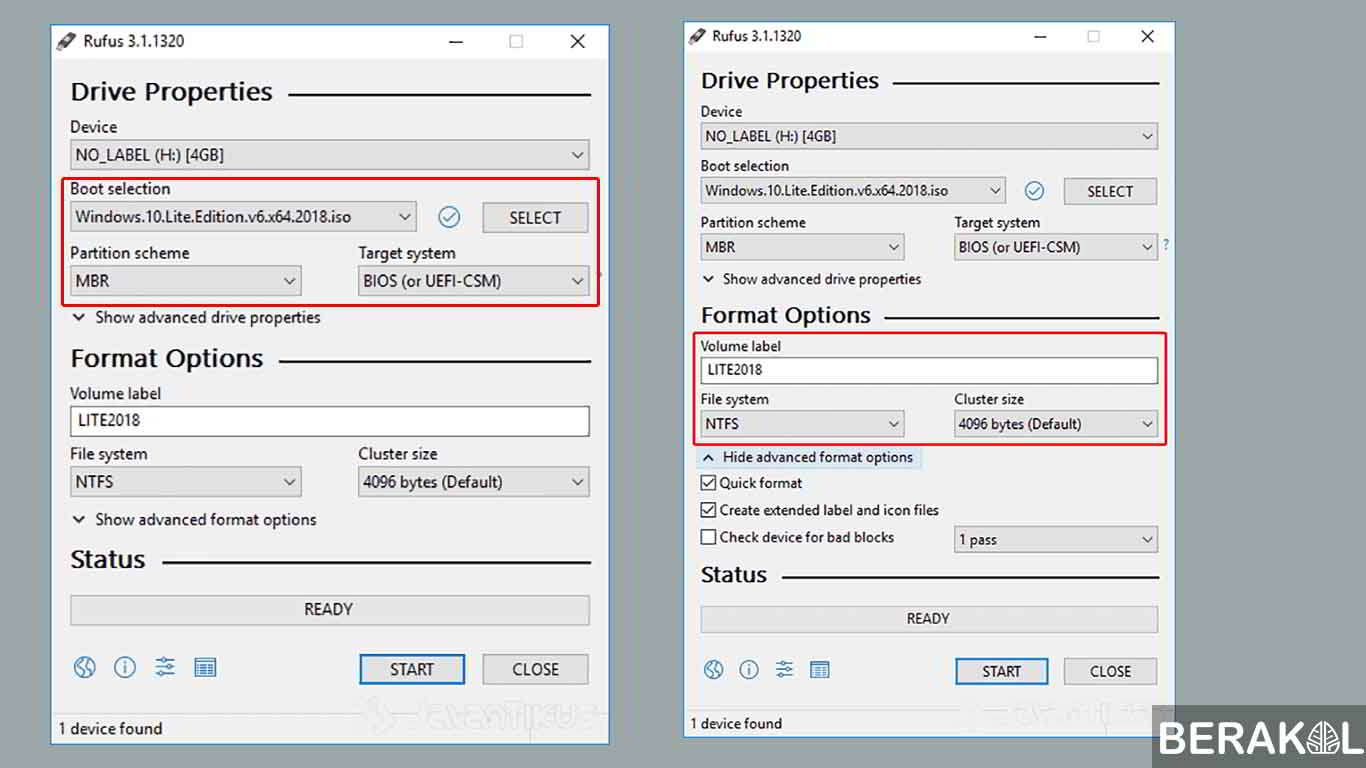Image resolution: width=1366 pixels, height=768 pixels.
Task: Click '1 device found' status in right window
Action: click(x=736, y=723)
